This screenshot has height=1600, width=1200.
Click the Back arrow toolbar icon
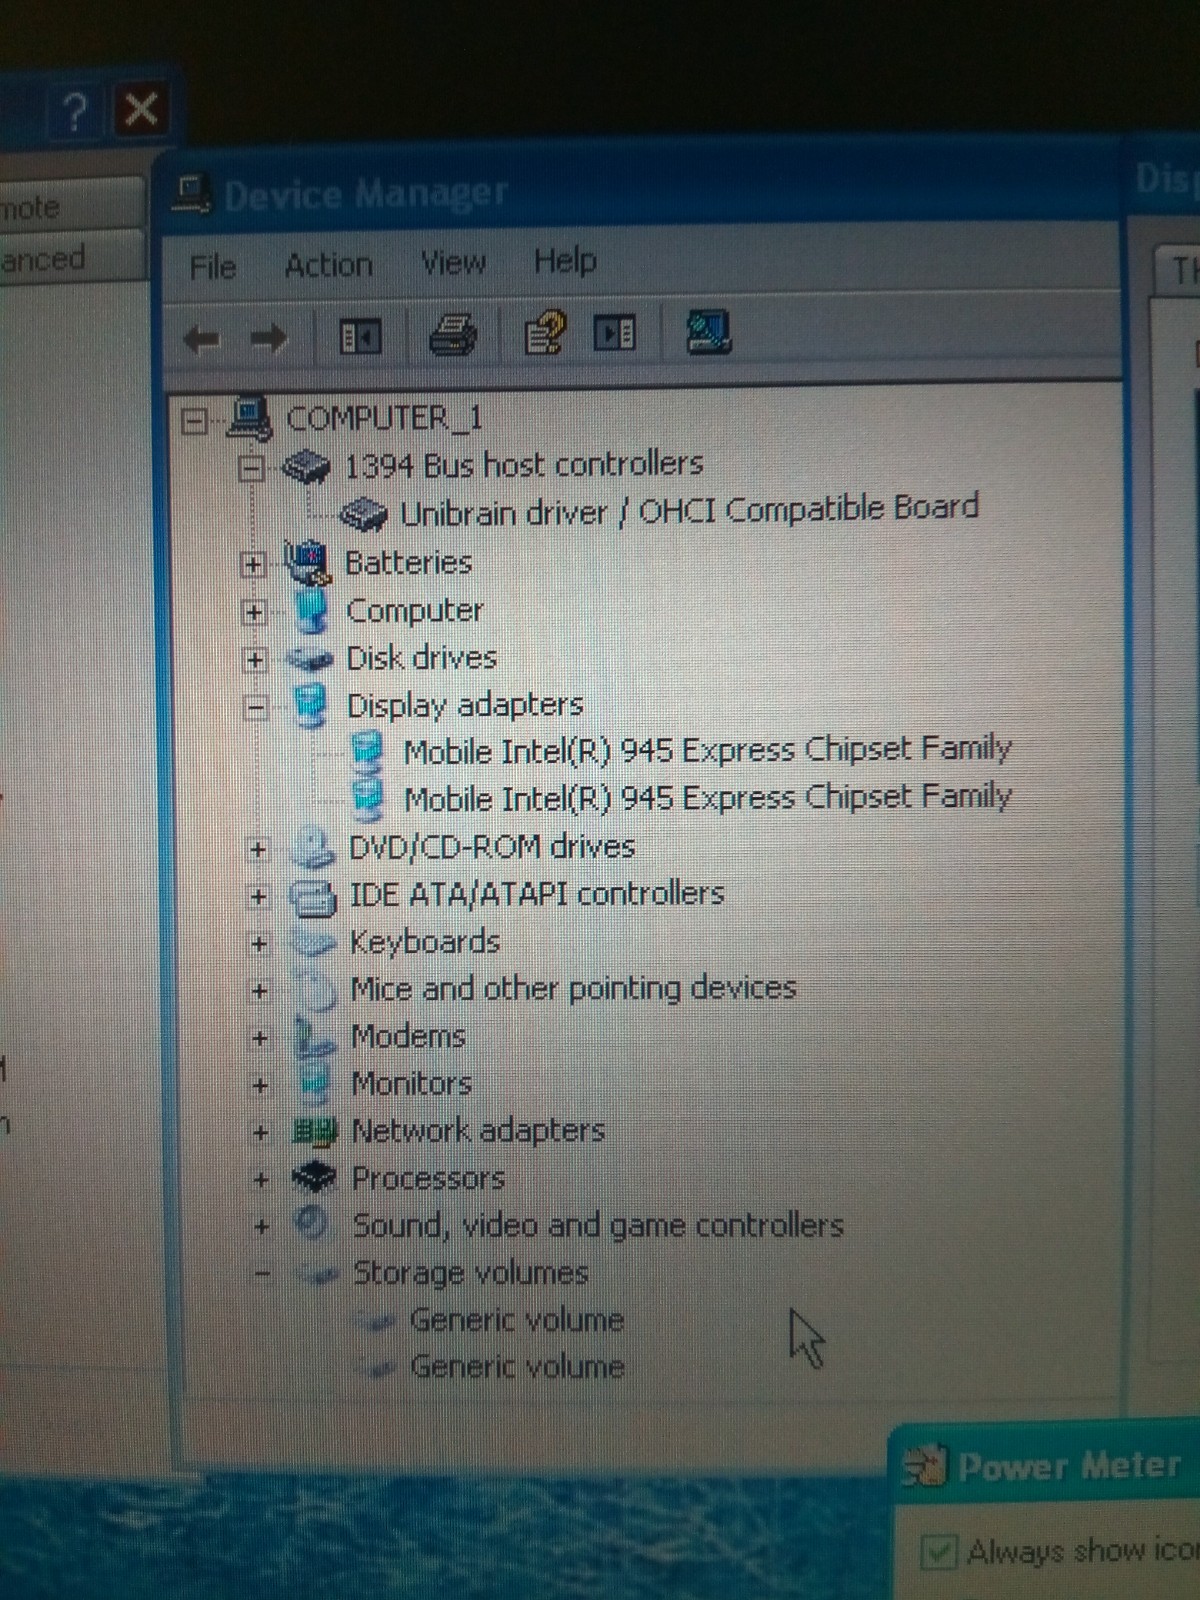(202, 339)
